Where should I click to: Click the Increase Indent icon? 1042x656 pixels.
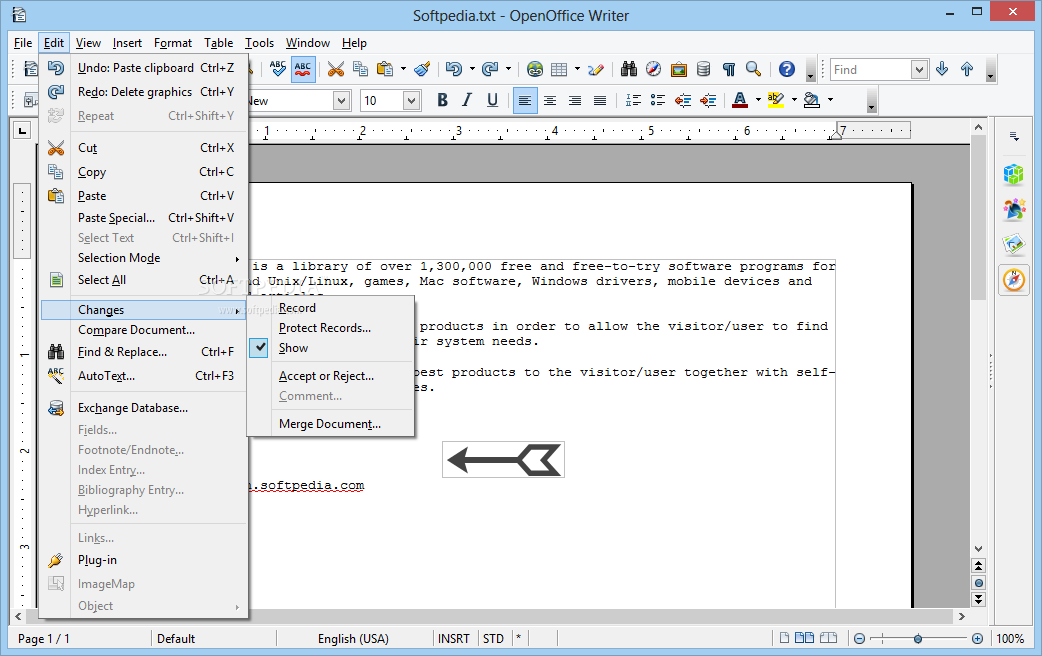click(708, 100)
